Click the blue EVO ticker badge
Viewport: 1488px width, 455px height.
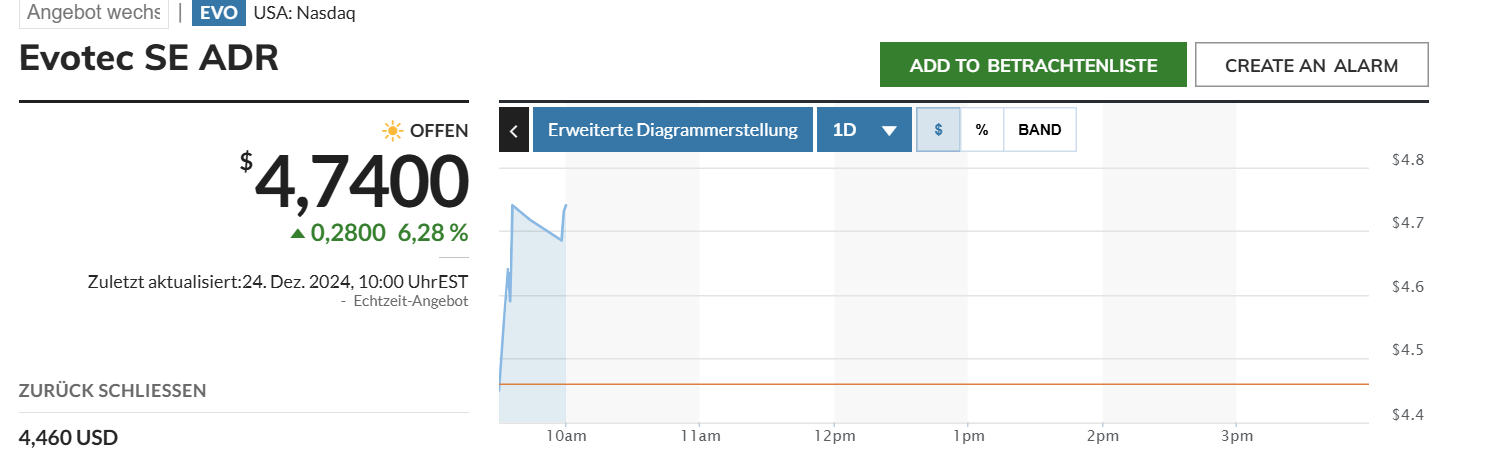tap(217, 13)
